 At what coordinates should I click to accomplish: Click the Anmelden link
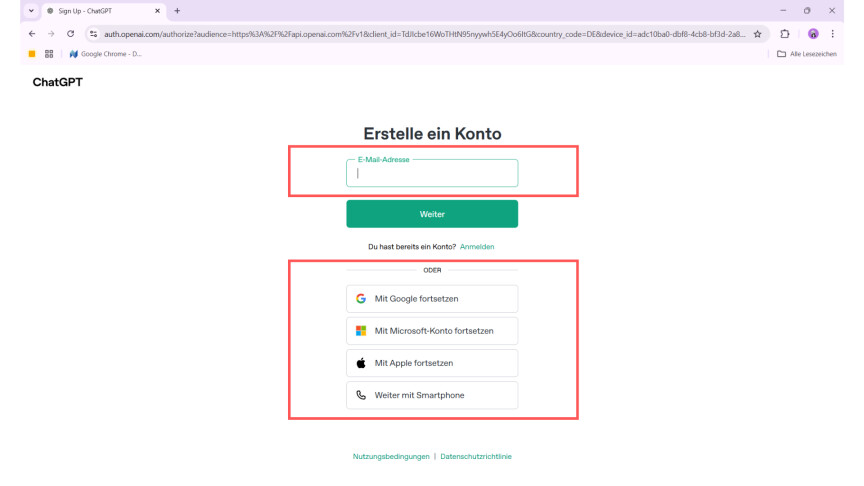click(x=477, y=246)
